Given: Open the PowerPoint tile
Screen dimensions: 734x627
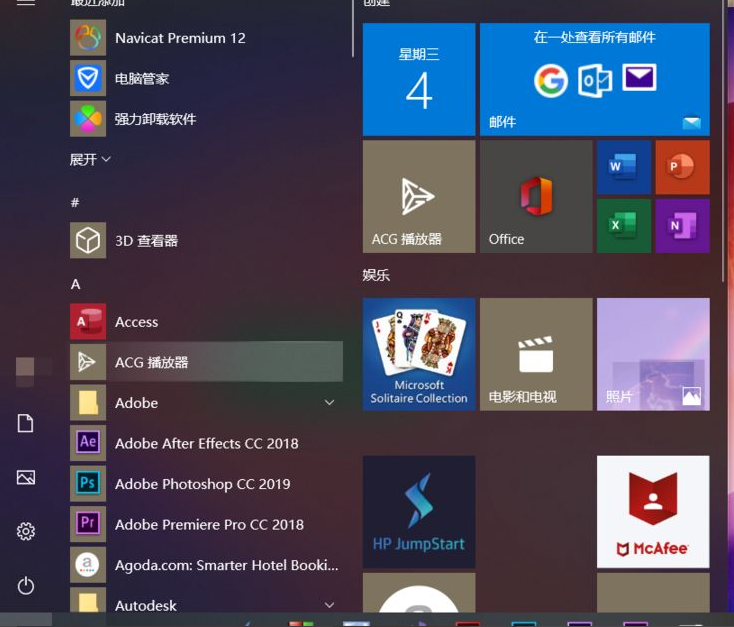Looking at the screenshot, I should click(683, 167).
